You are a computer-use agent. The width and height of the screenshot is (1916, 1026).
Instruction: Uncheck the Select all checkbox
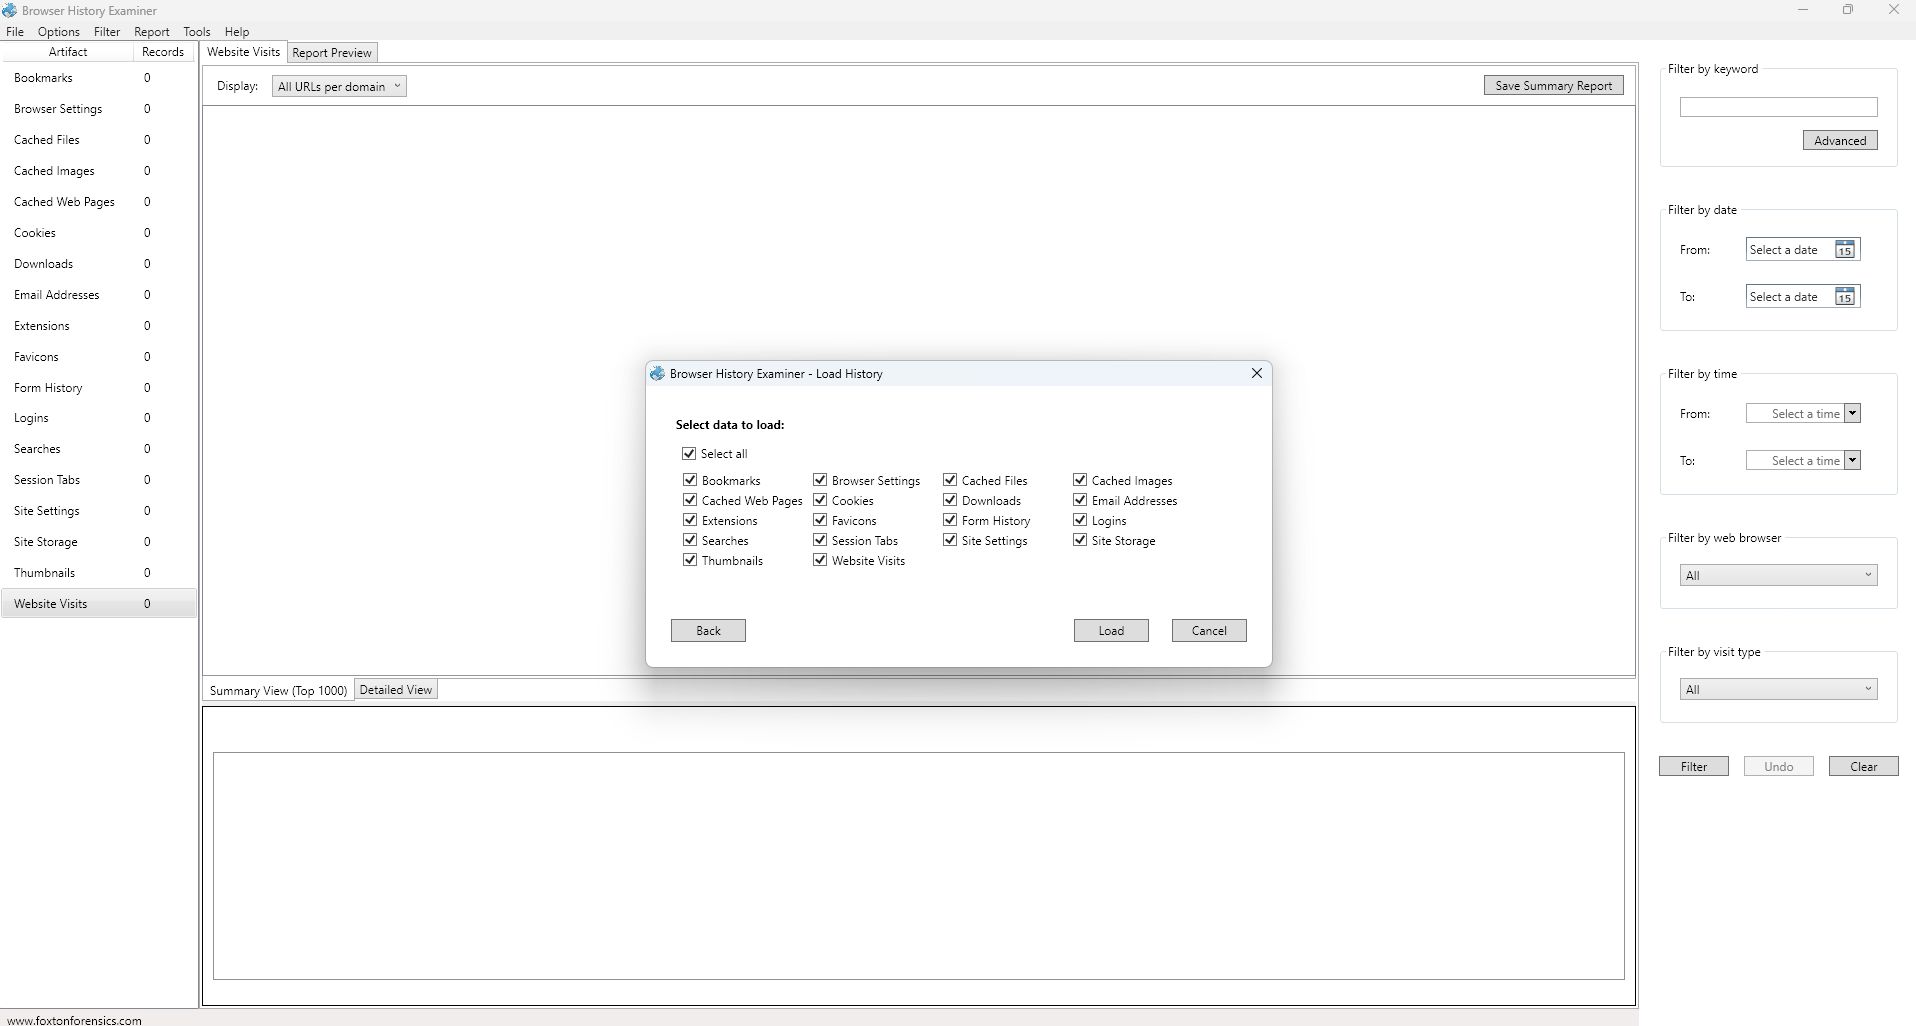(x=689, y=454)
